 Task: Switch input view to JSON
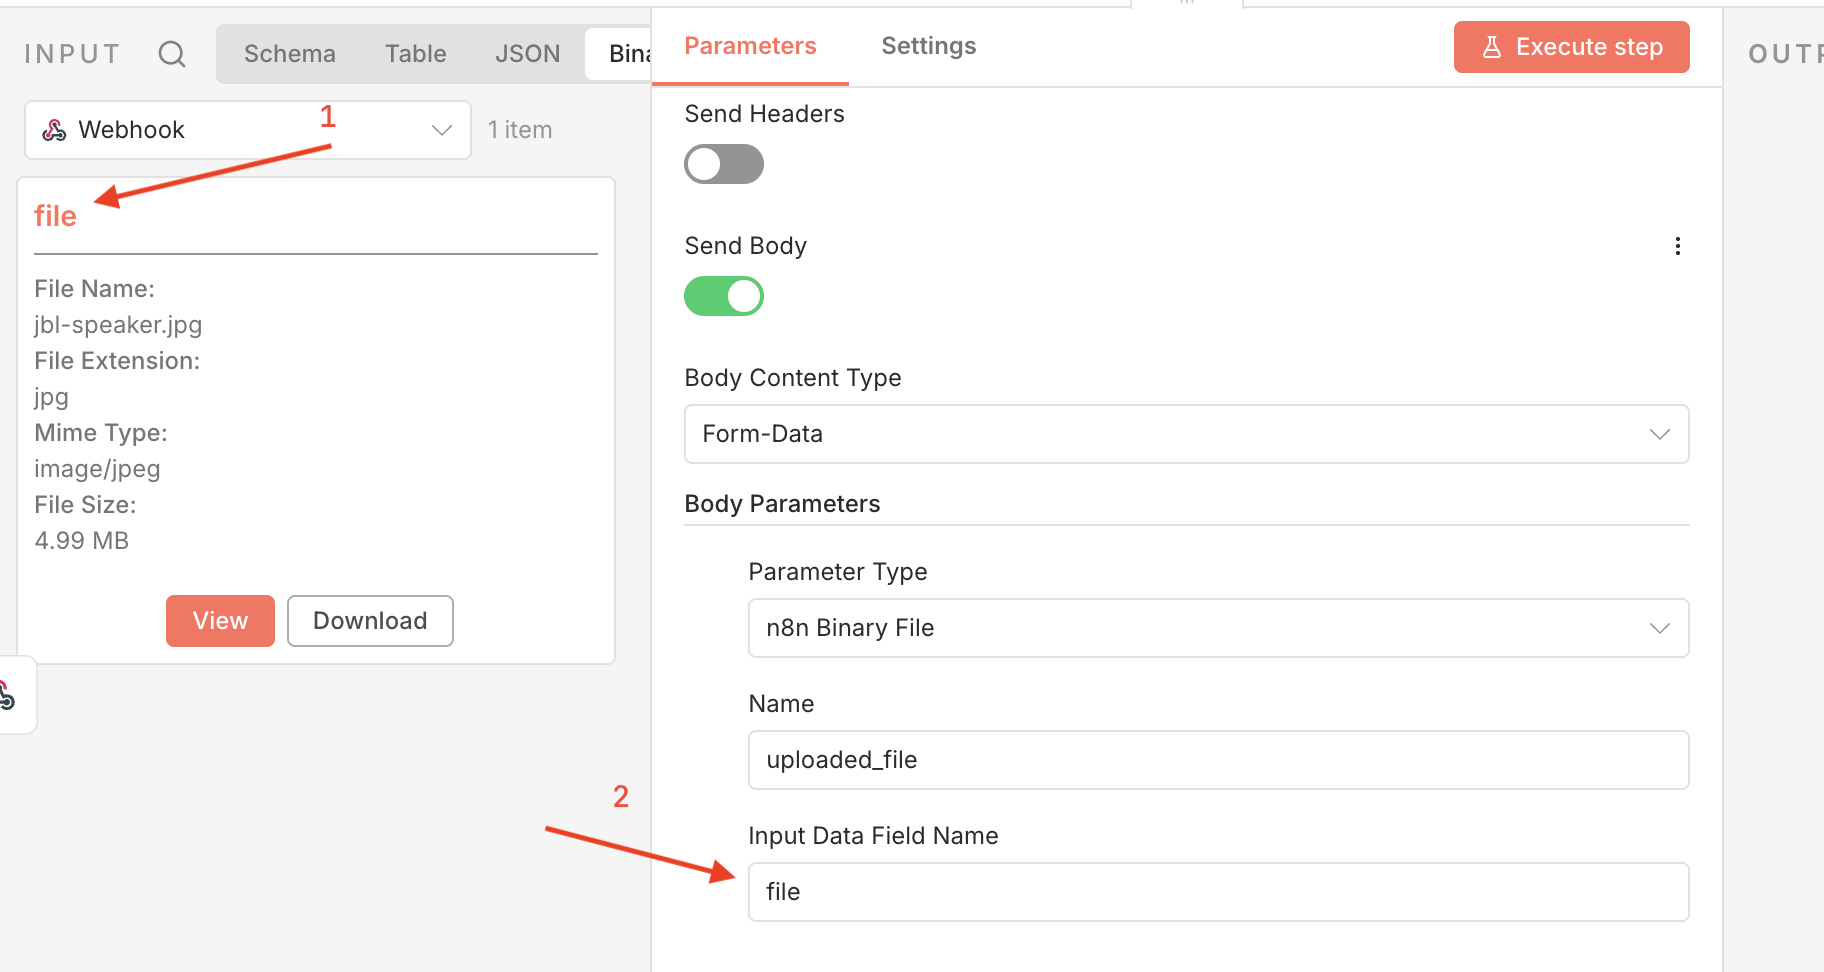point(527,54)
